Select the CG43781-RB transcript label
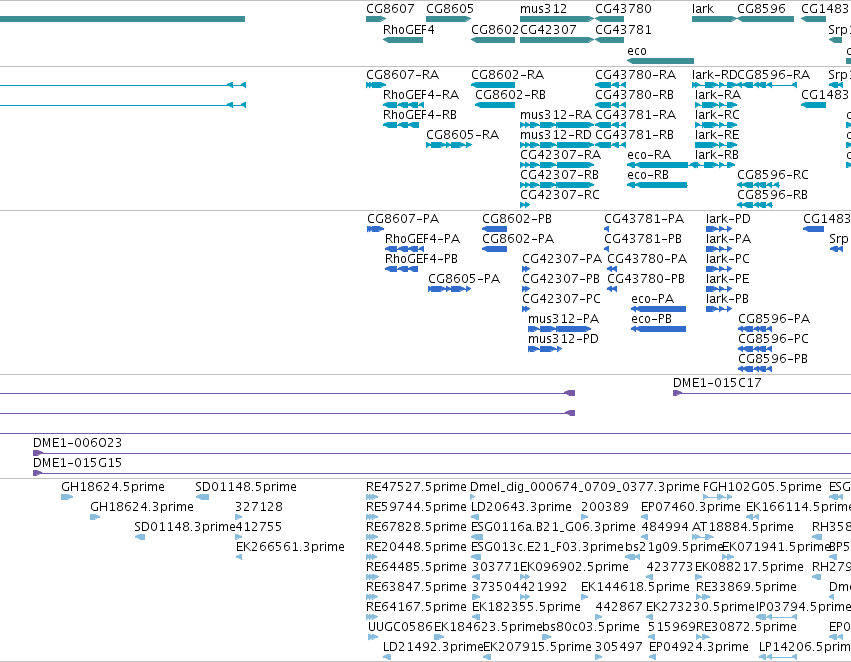The width and height of the screenshot is (851, 662). pos(634,135)
